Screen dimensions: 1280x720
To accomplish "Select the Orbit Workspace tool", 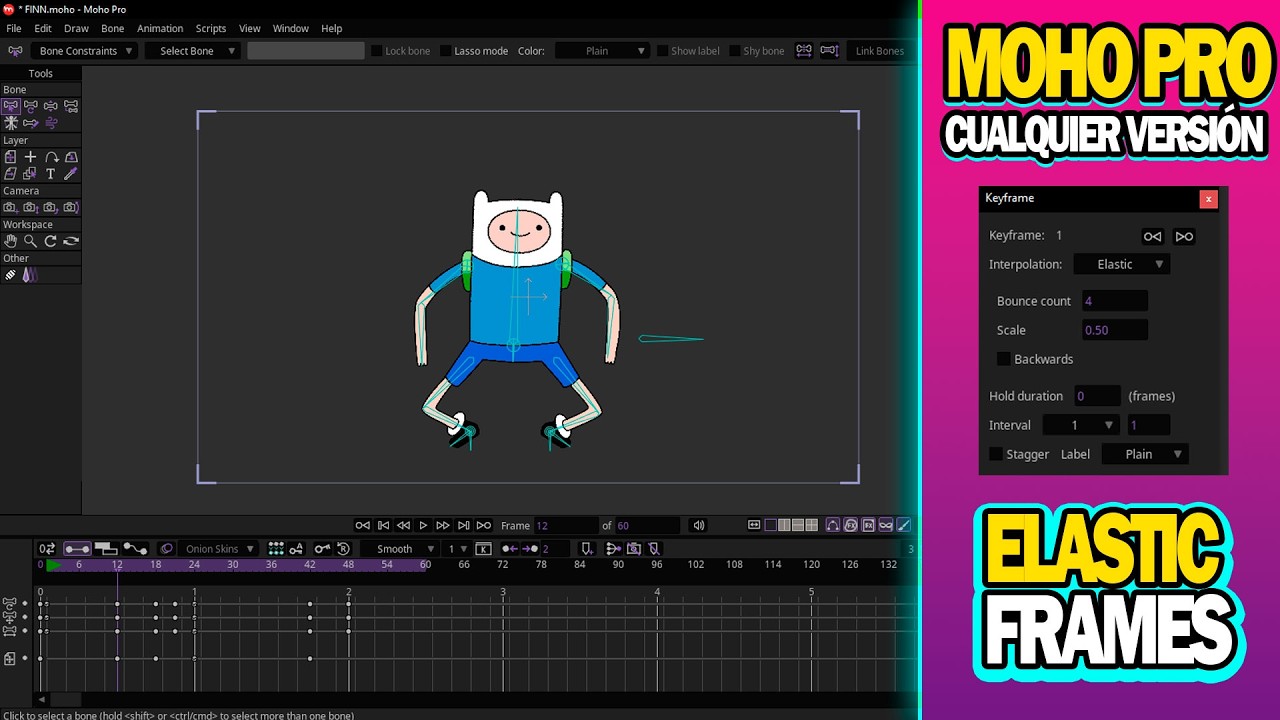I will tap(70, 241).
